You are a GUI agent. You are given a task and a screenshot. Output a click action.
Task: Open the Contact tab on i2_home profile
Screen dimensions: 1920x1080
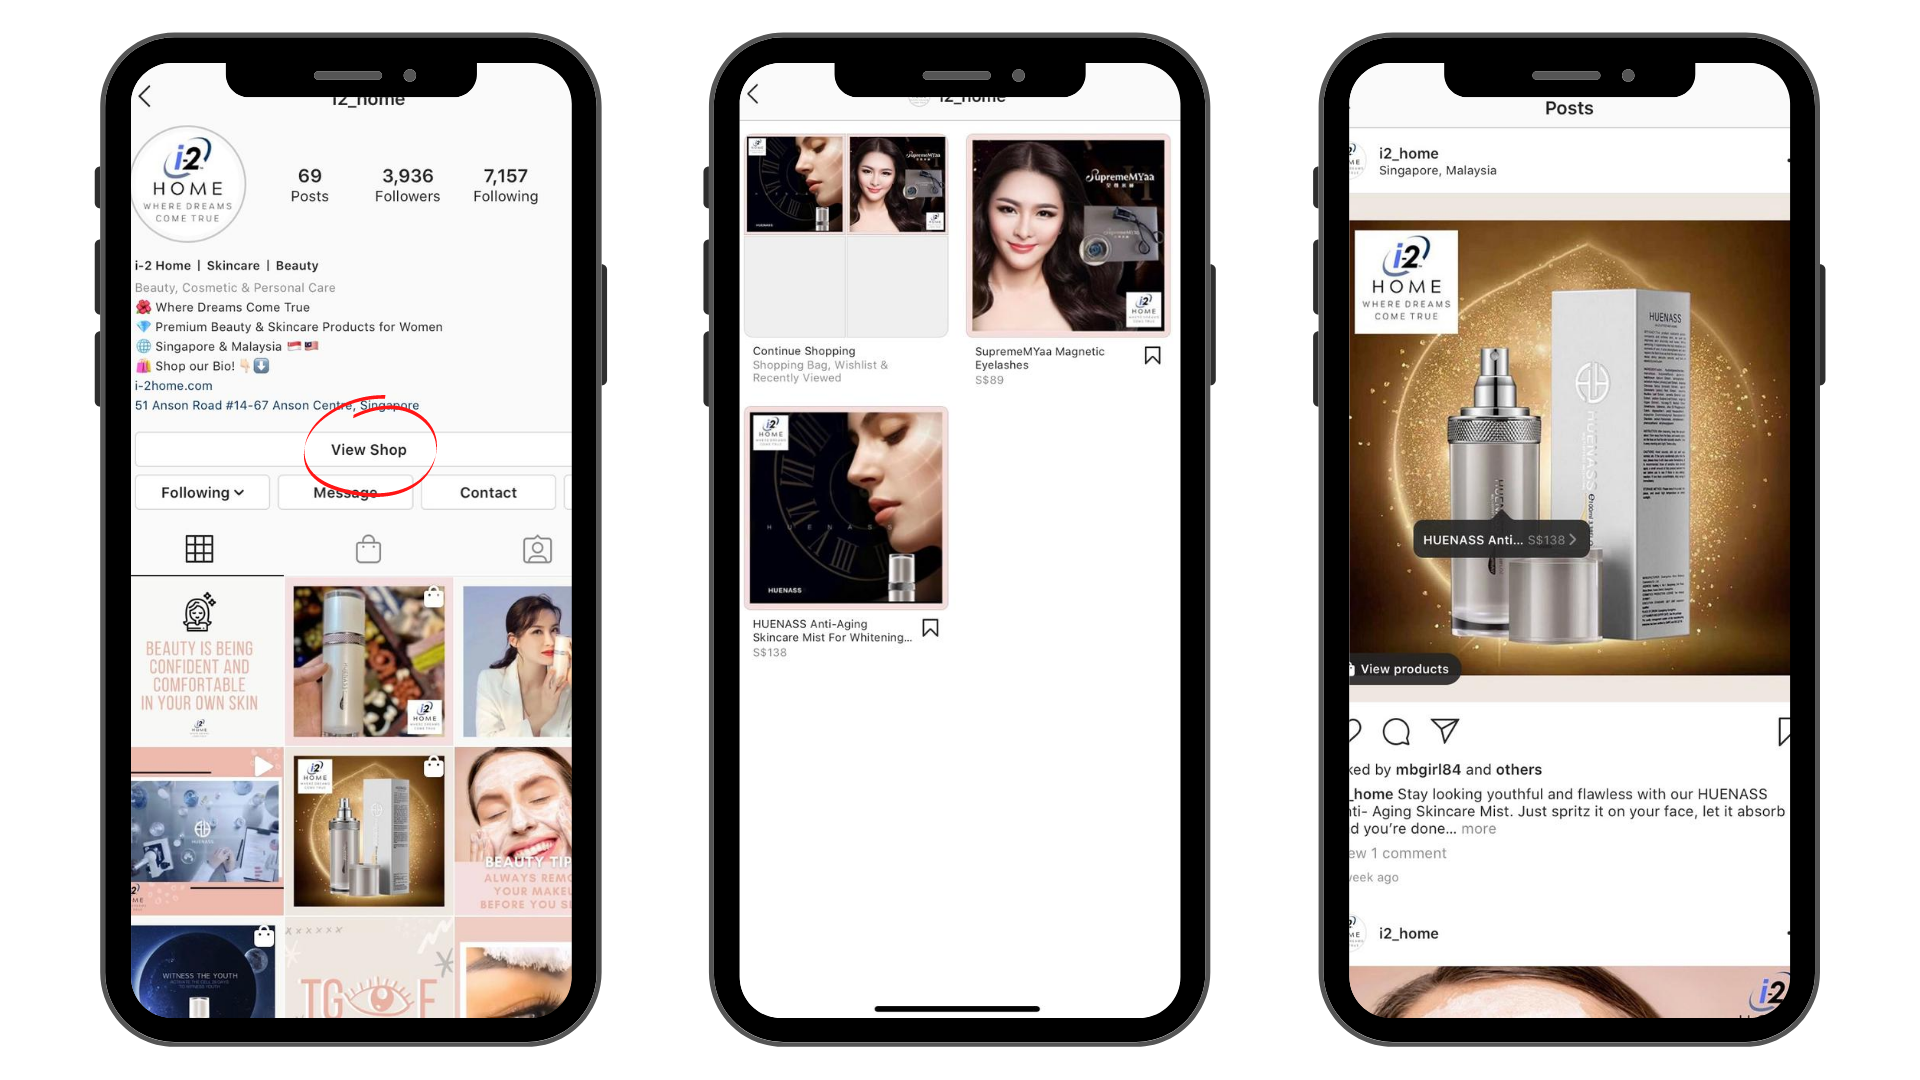(x=488, y=493)
